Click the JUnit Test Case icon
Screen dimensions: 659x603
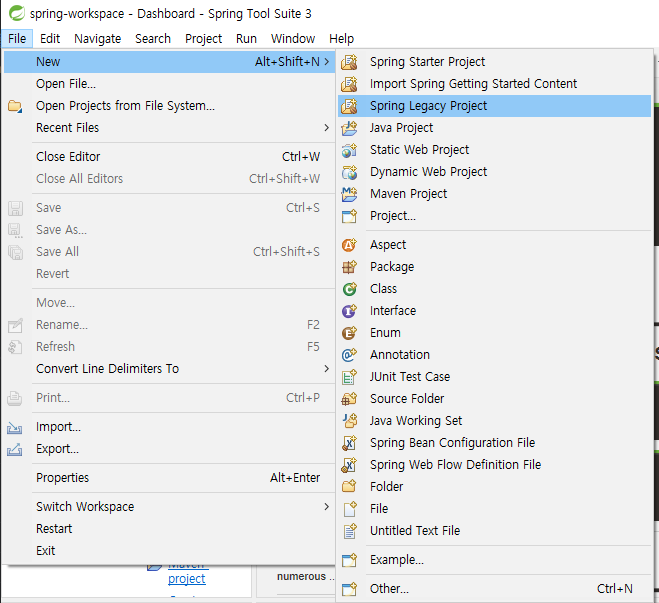point(349,377)
